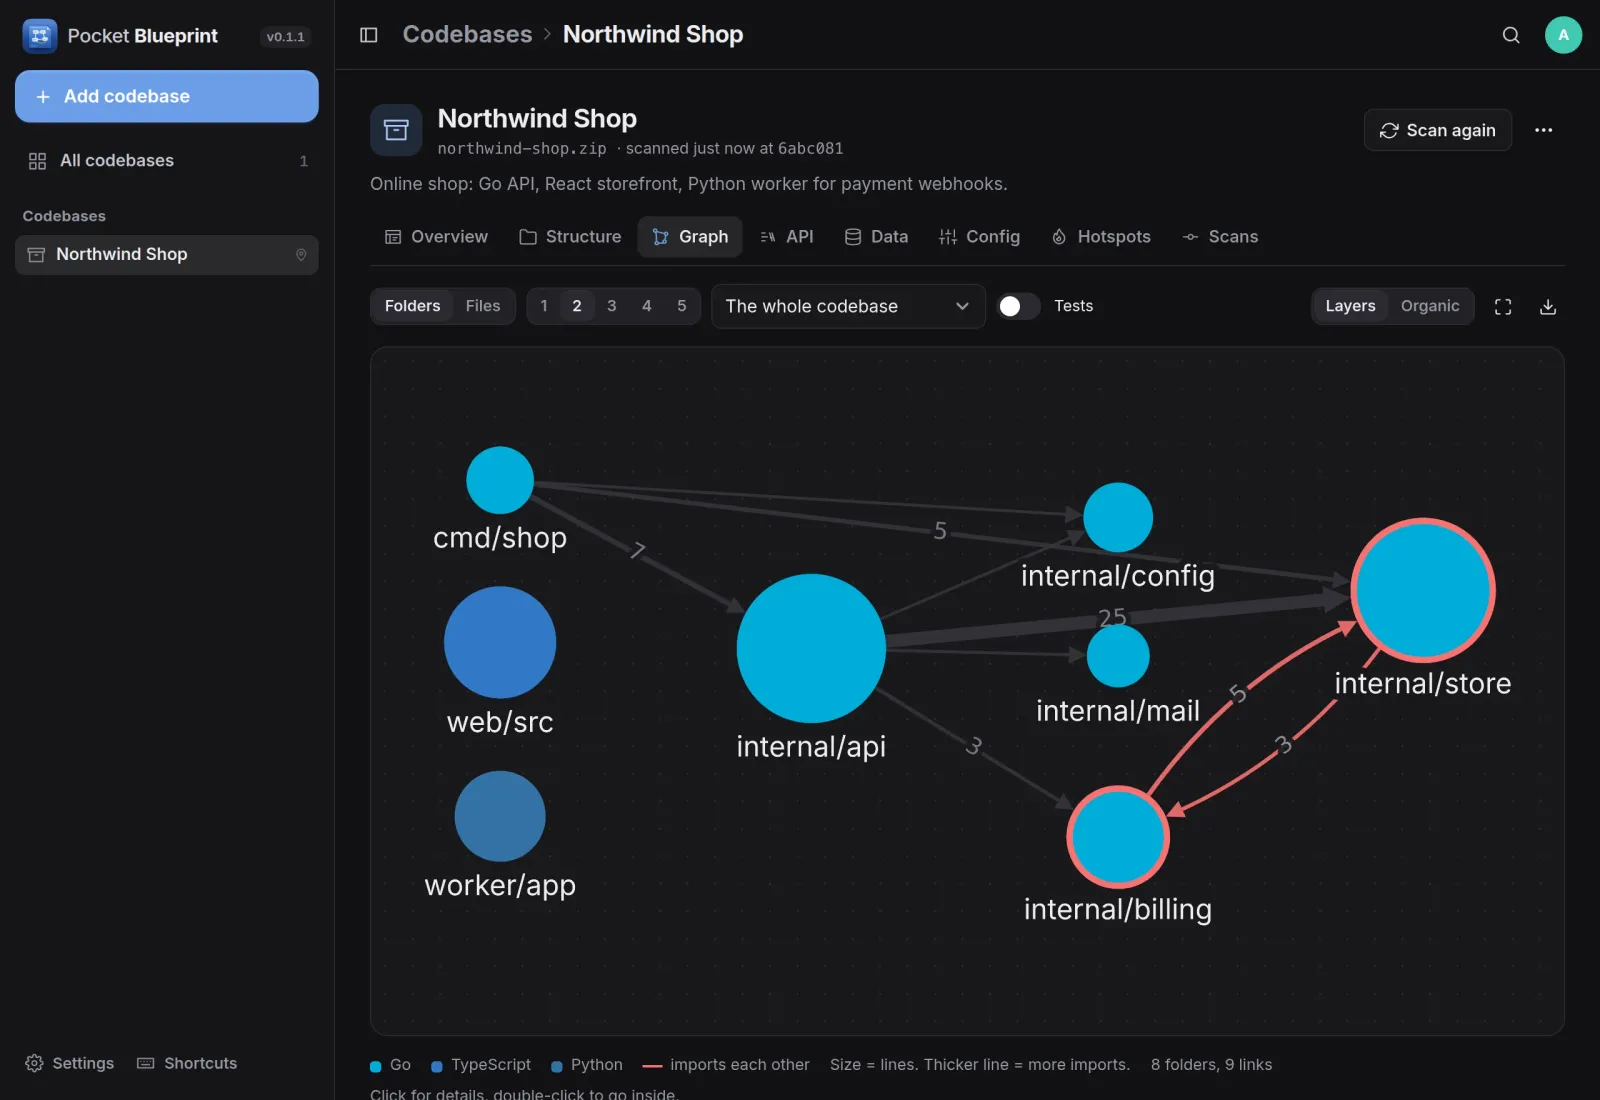Screen dimensions: 1600x1100
Task: Set graph depth to 4
Action: pyautogui.click(x=647, y=306)
